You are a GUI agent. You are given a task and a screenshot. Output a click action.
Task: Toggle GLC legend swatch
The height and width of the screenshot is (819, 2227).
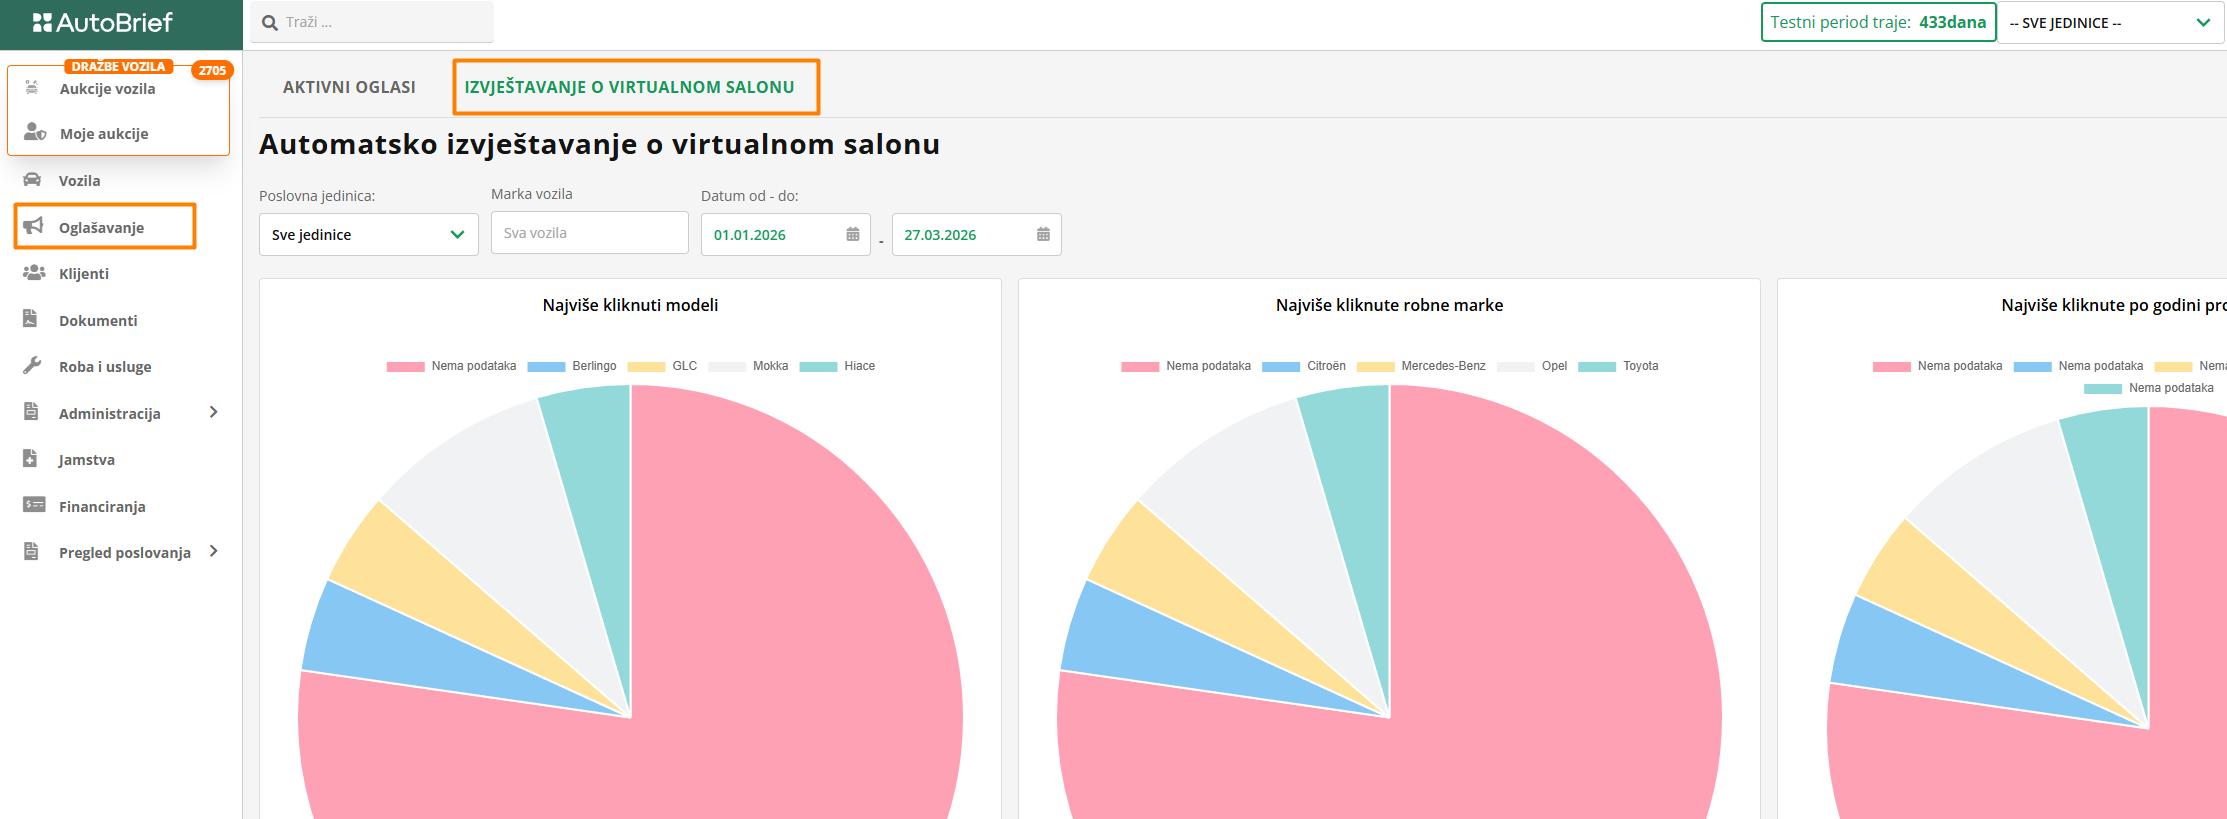point(646,366)
